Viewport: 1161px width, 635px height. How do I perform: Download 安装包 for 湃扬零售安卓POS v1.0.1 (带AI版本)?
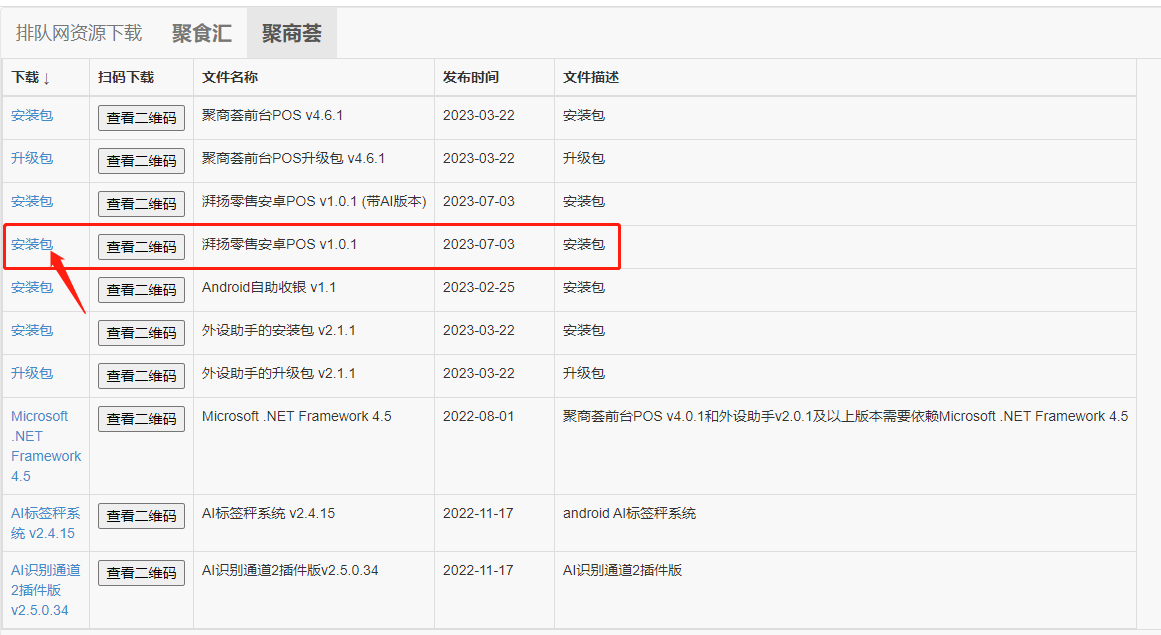coord(32,201)
